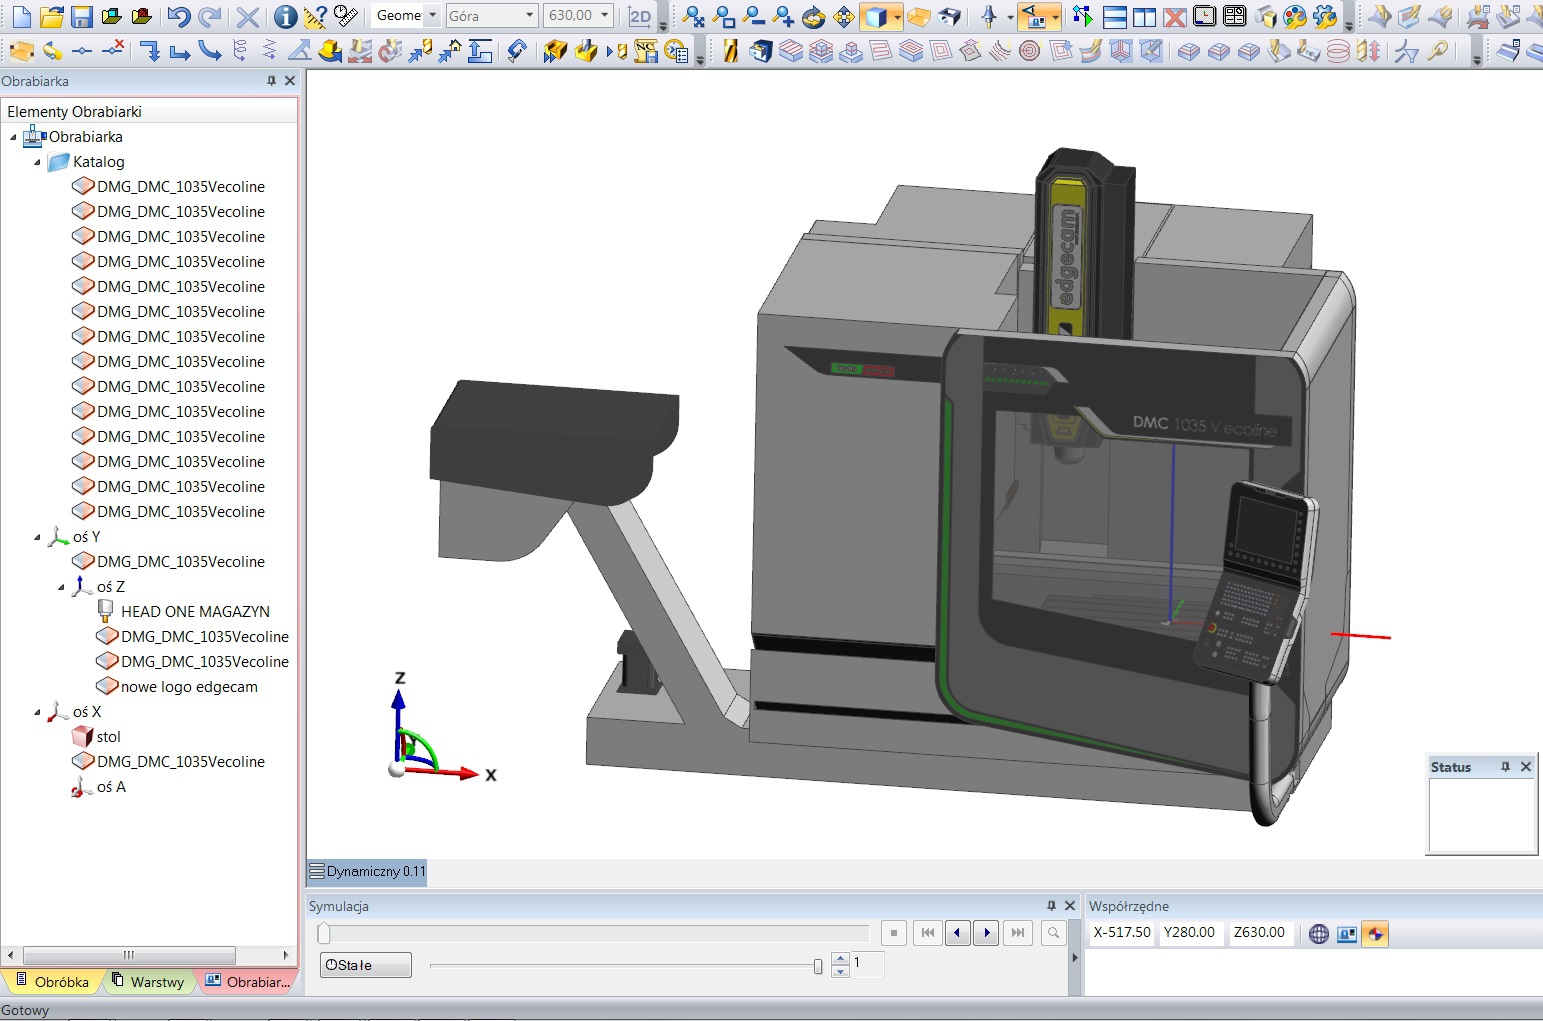Screen dimensions: 1543x1021
Task: Open the Góra view dropdown
Action: pos(530,15)
